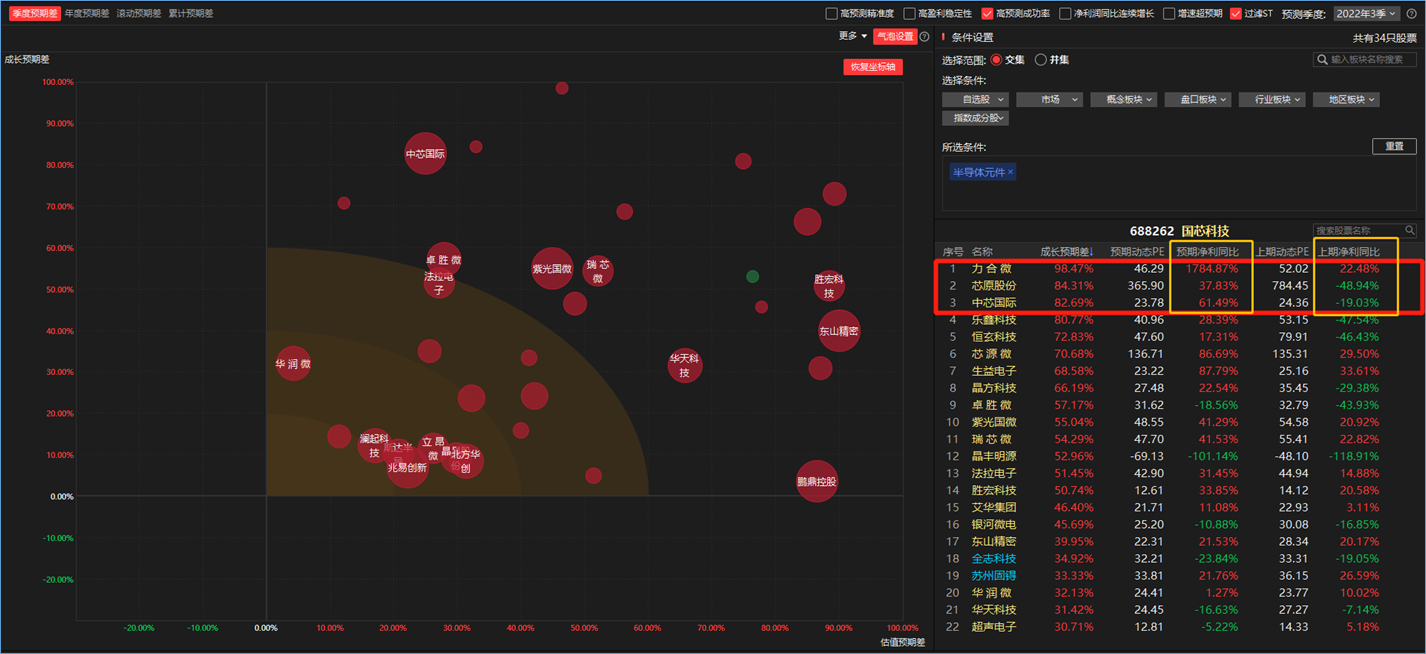Switch to 滚动预期差 tab
Viewport: 1426px width, 654px height.
tap(138, 14)
